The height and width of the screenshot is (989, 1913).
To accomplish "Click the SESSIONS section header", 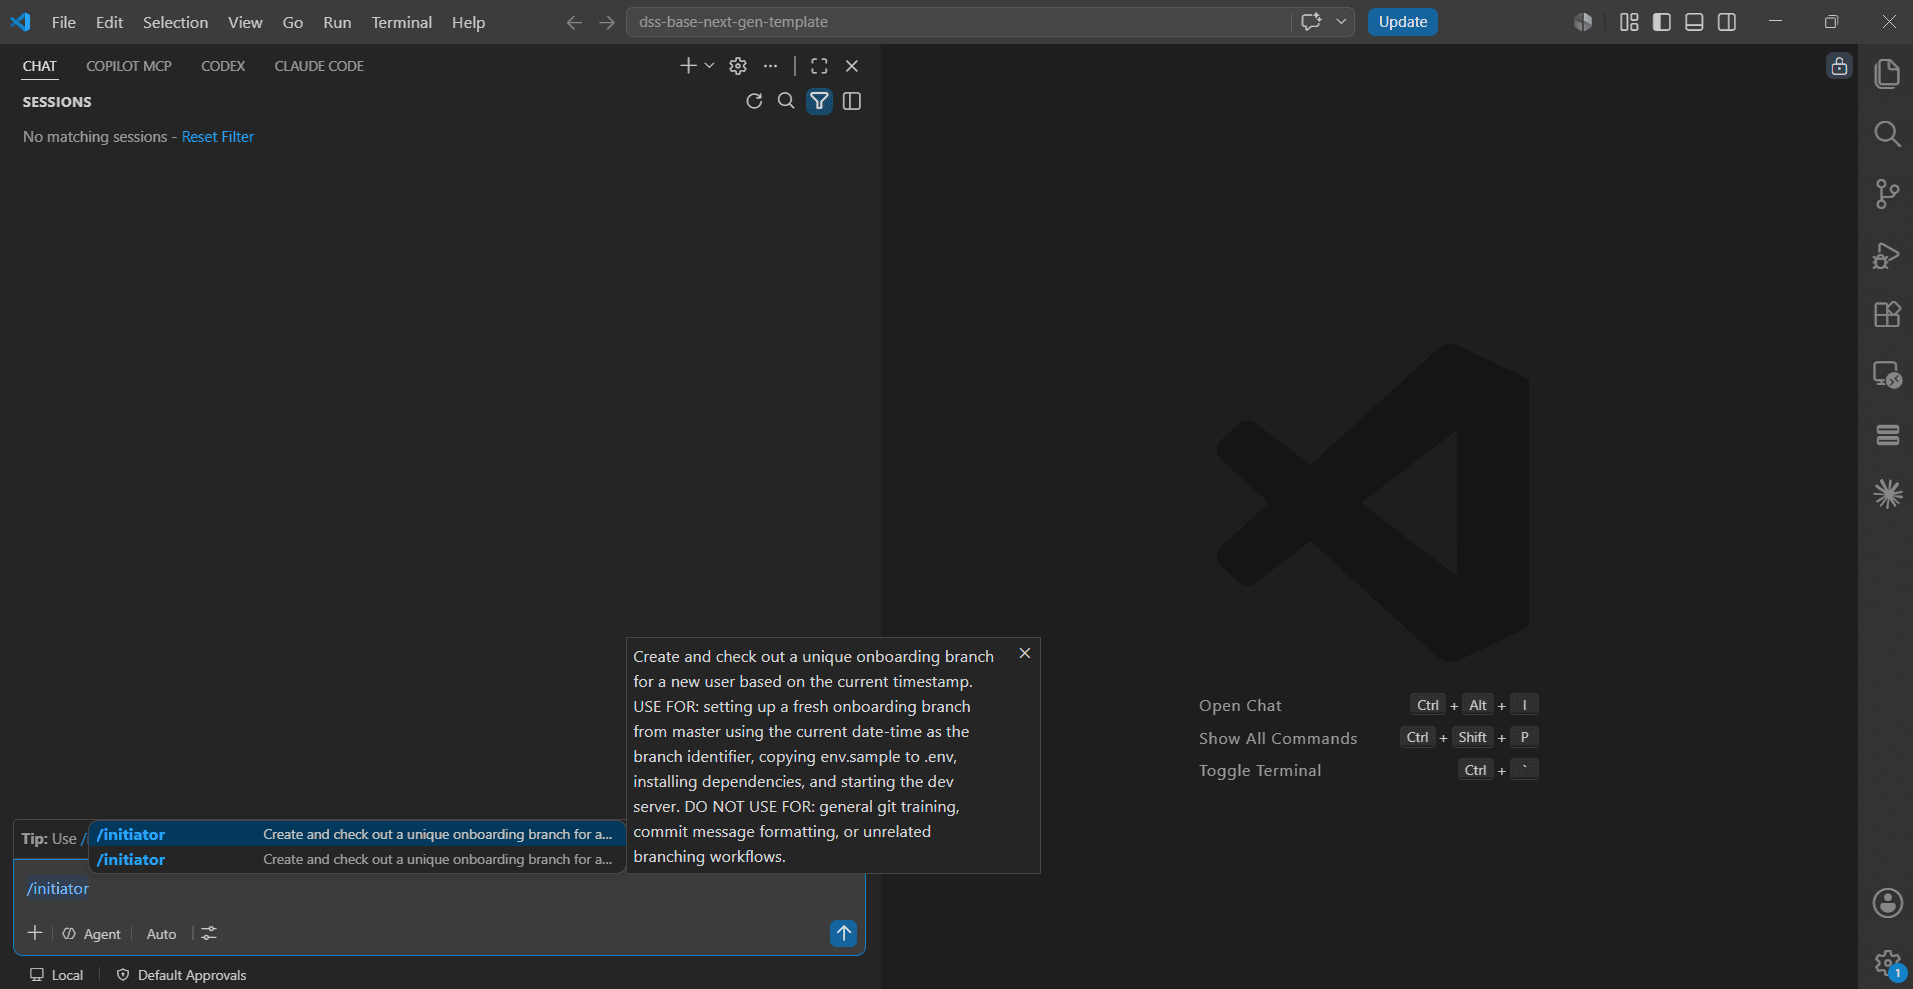I will 57,102.
